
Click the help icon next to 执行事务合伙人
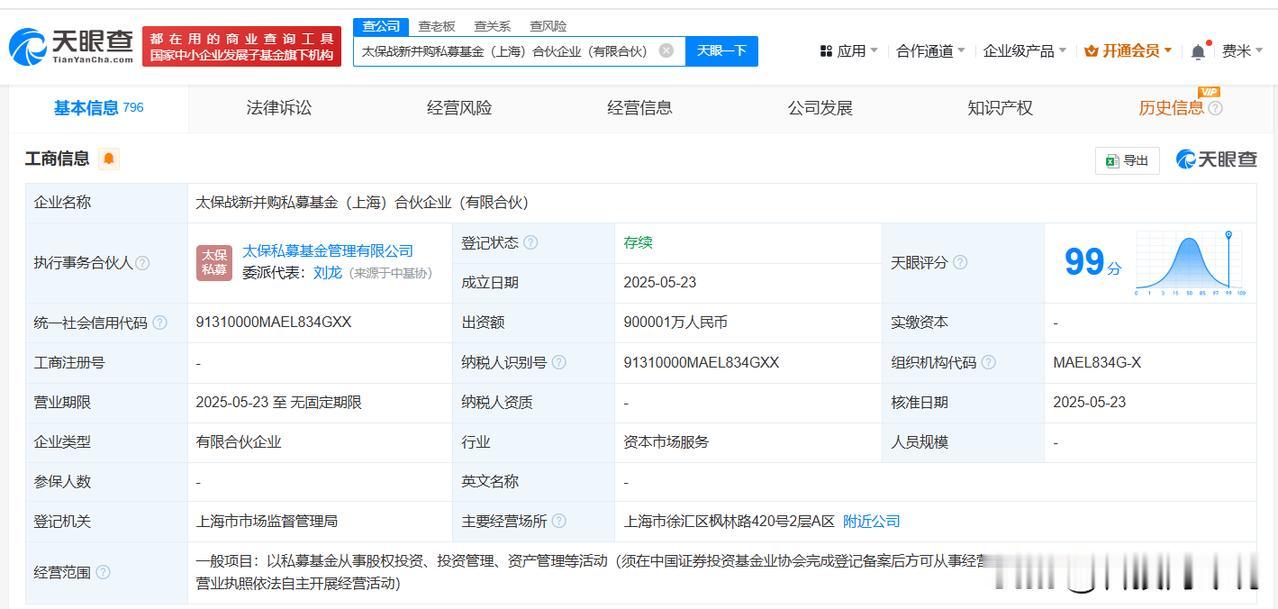point(142,263)
